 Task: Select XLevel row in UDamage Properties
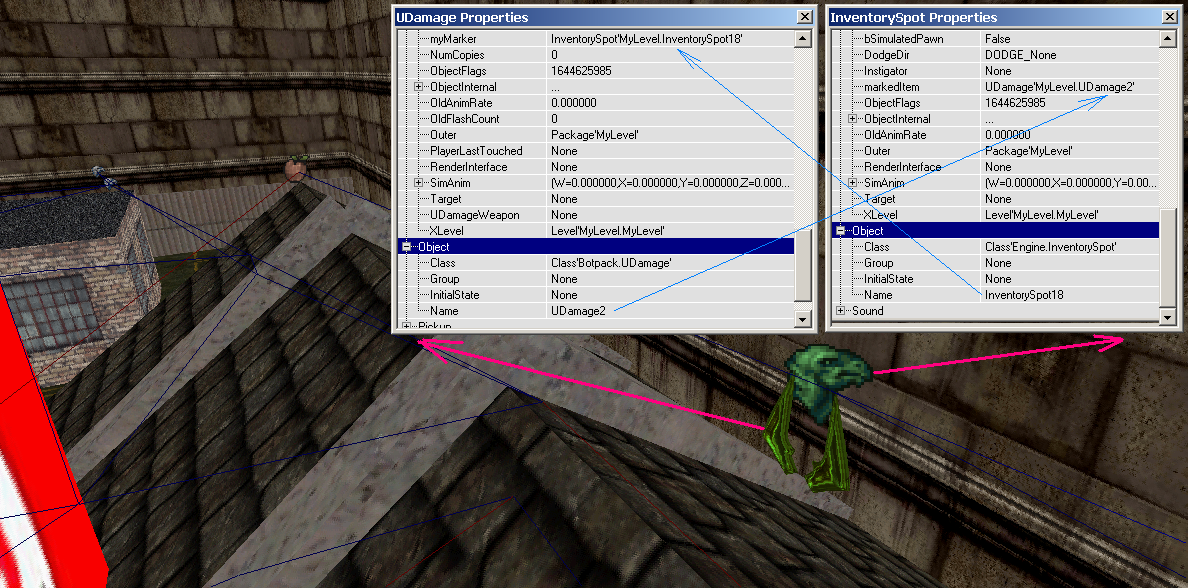(596, 231)
